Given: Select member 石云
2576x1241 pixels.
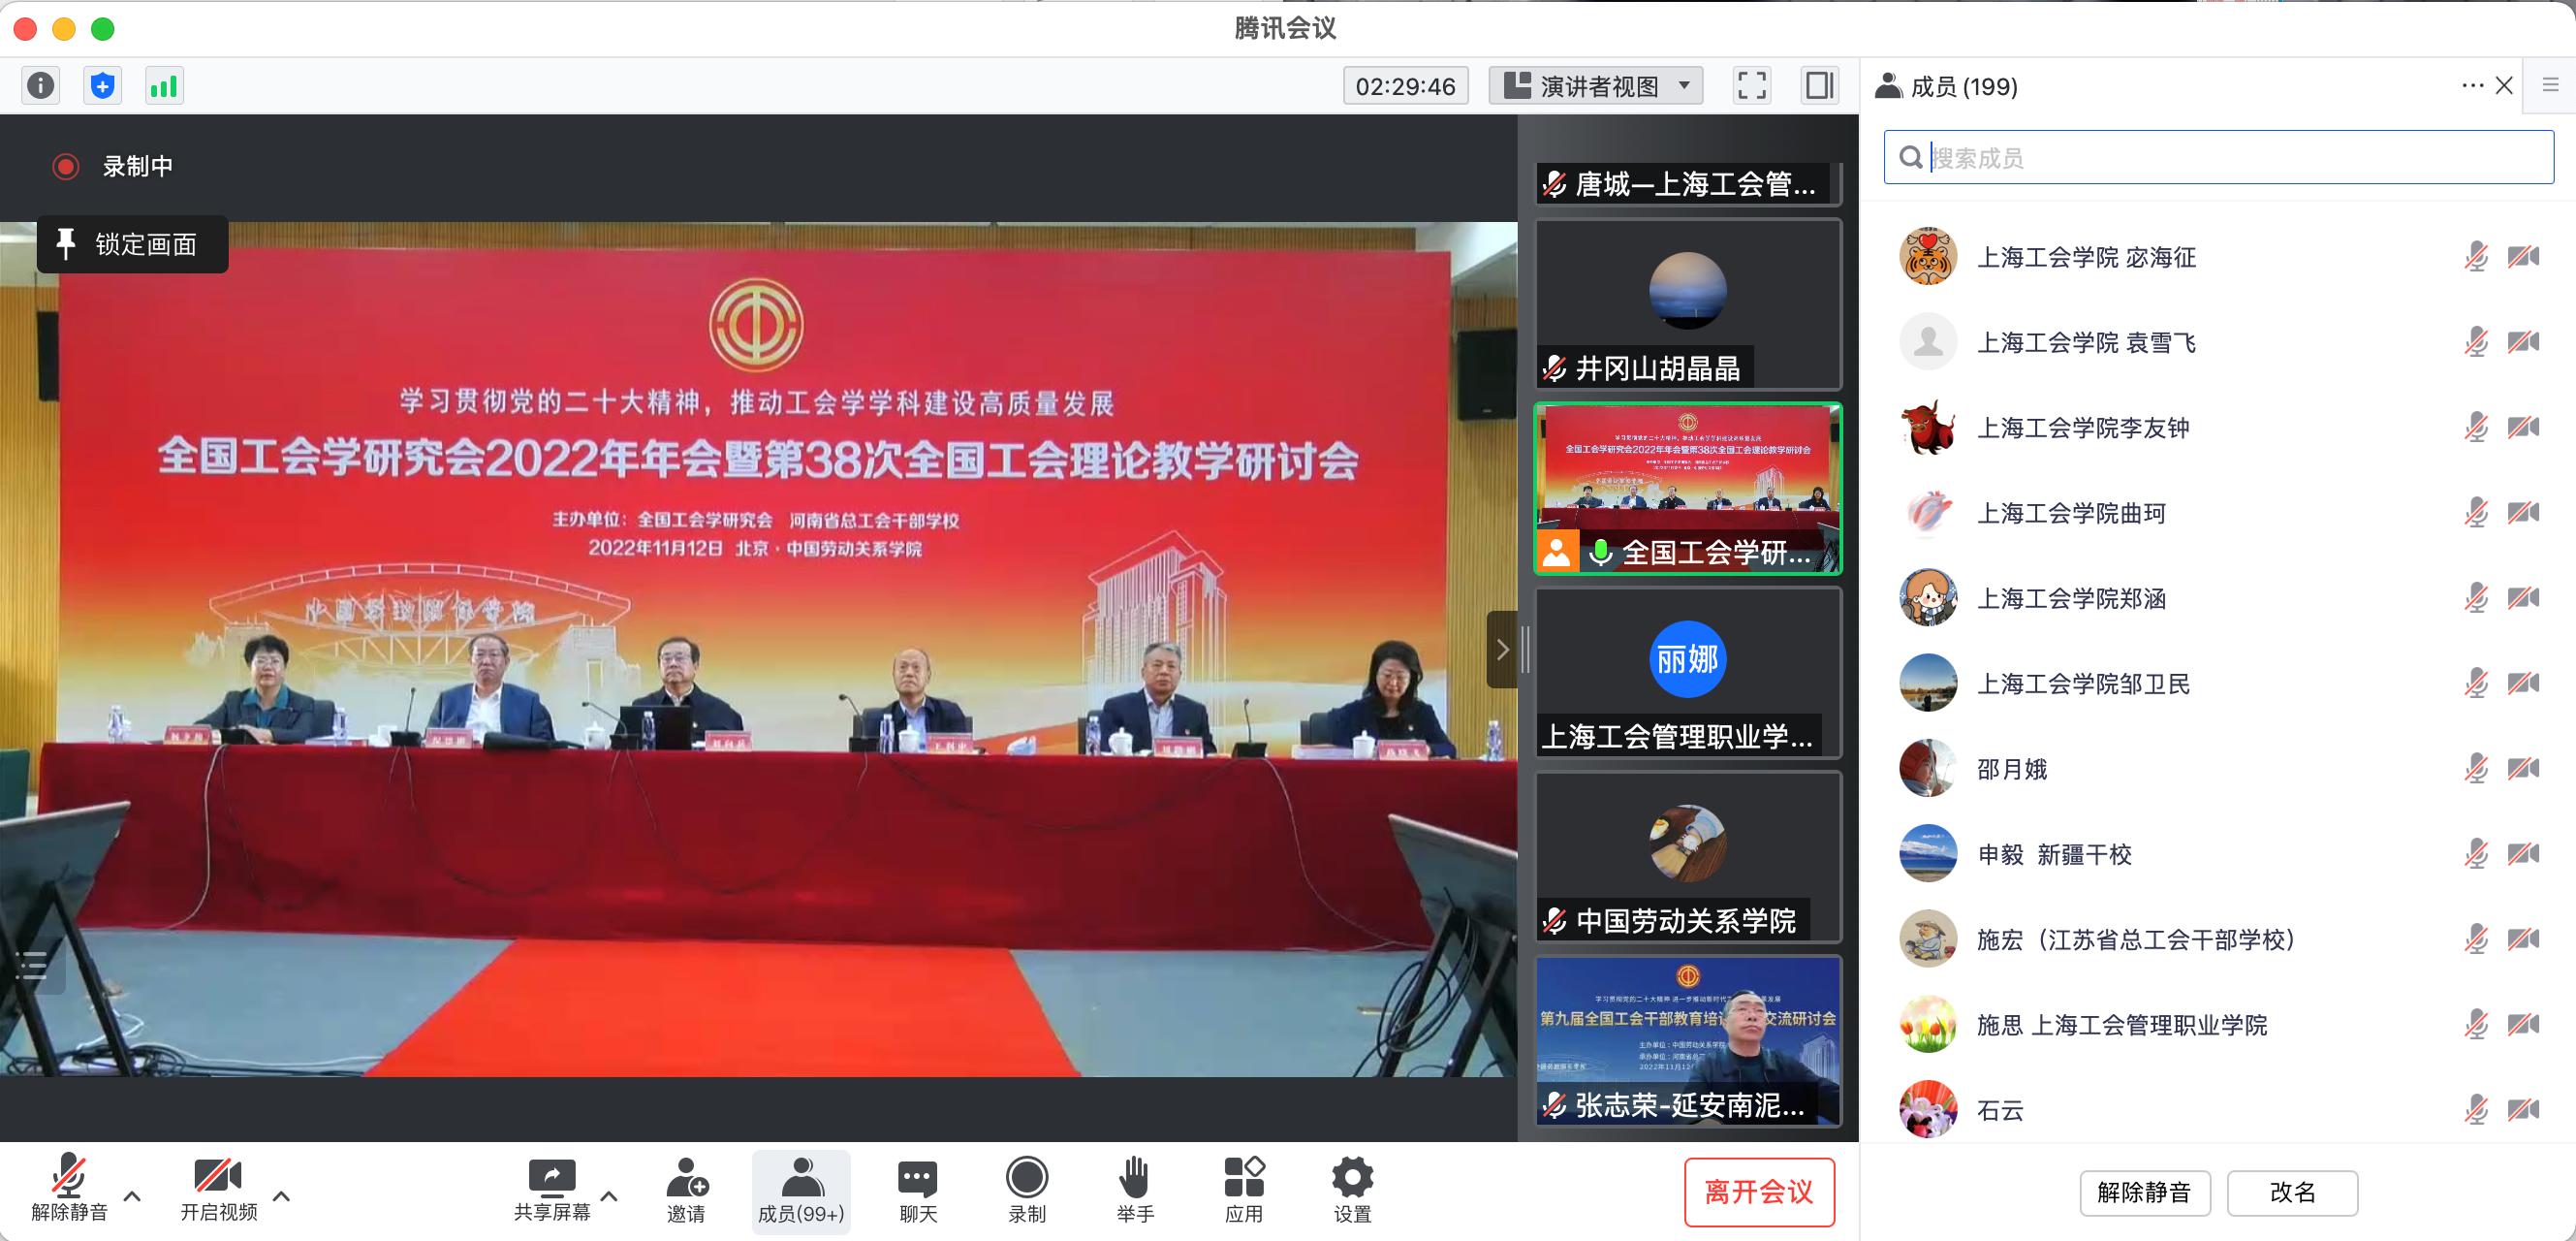Looking at the screenshot, I should [x=2218, y=1110].
